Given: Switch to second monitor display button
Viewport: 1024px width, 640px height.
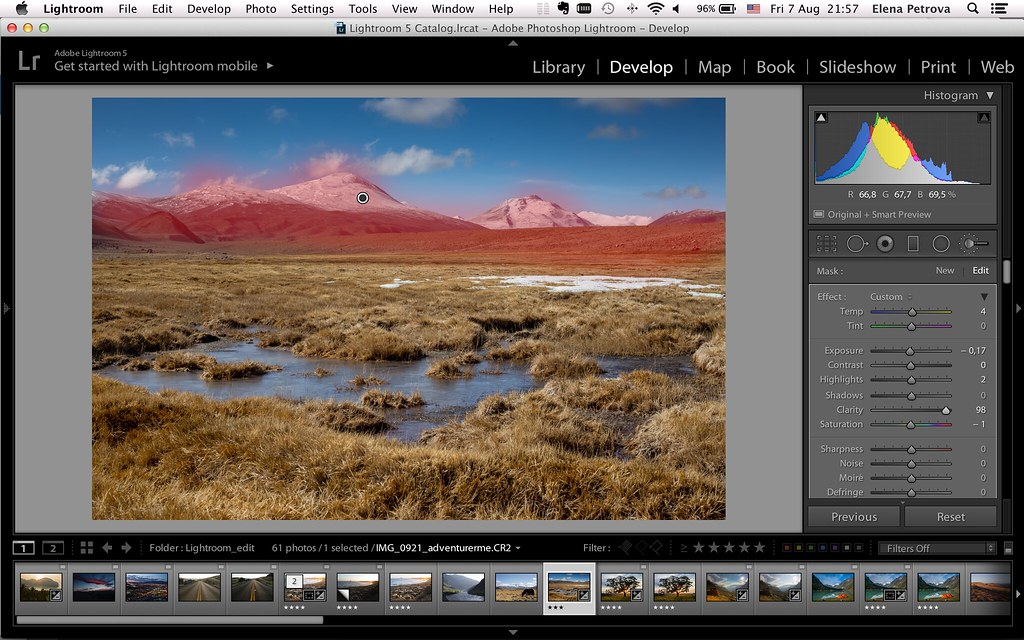Looking at the screenshot, I should click(x=52, y=547).
